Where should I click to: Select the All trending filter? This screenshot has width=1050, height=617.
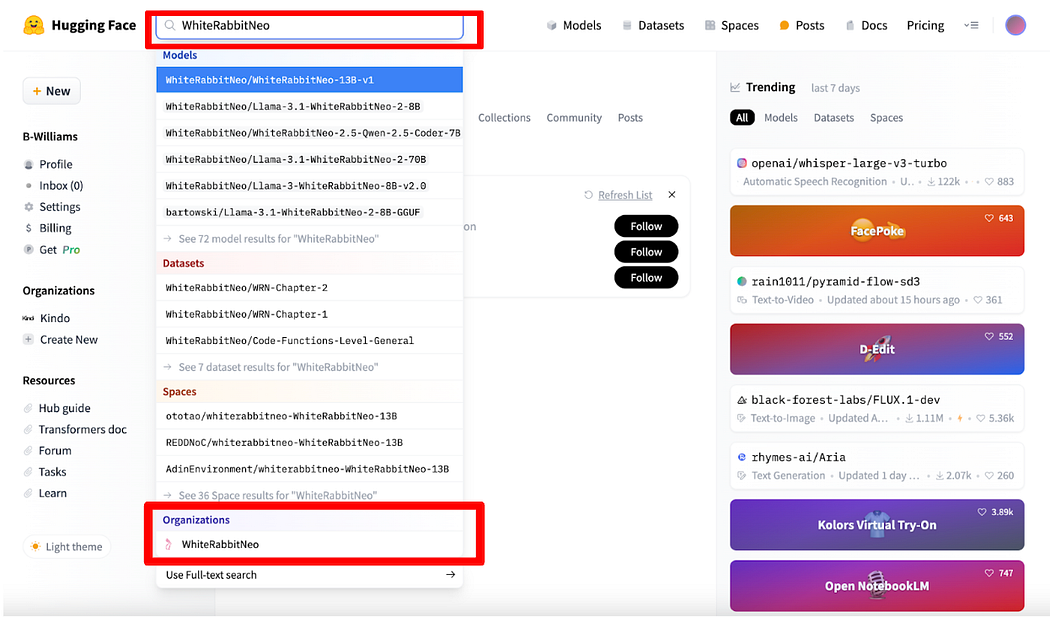742,118
